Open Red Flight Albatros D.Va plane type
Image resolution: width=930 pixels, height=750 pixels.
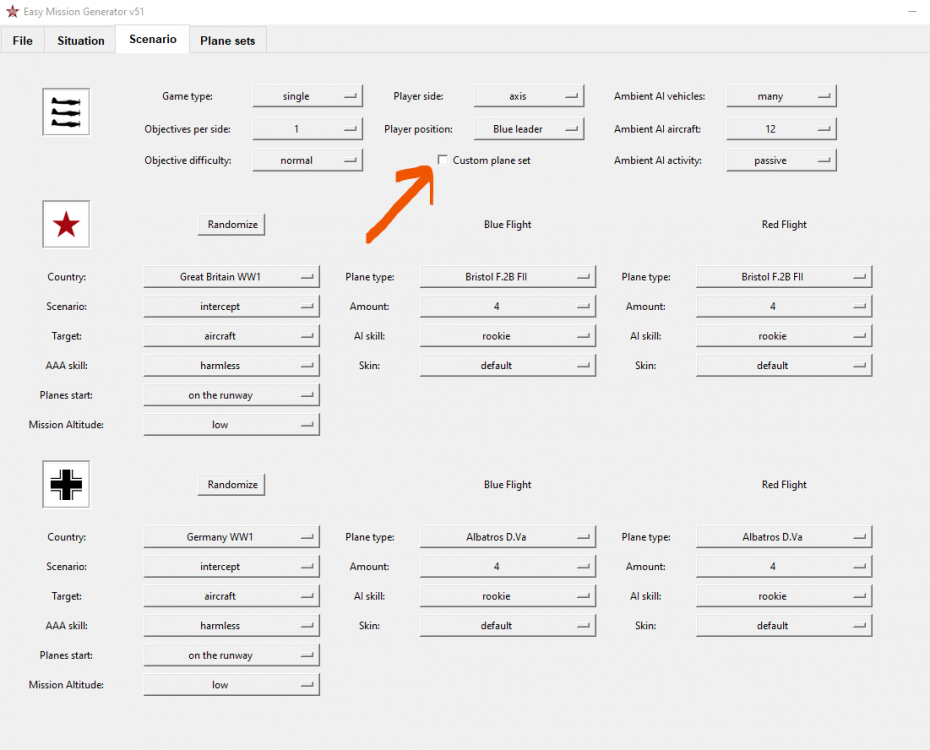[783, 537]
